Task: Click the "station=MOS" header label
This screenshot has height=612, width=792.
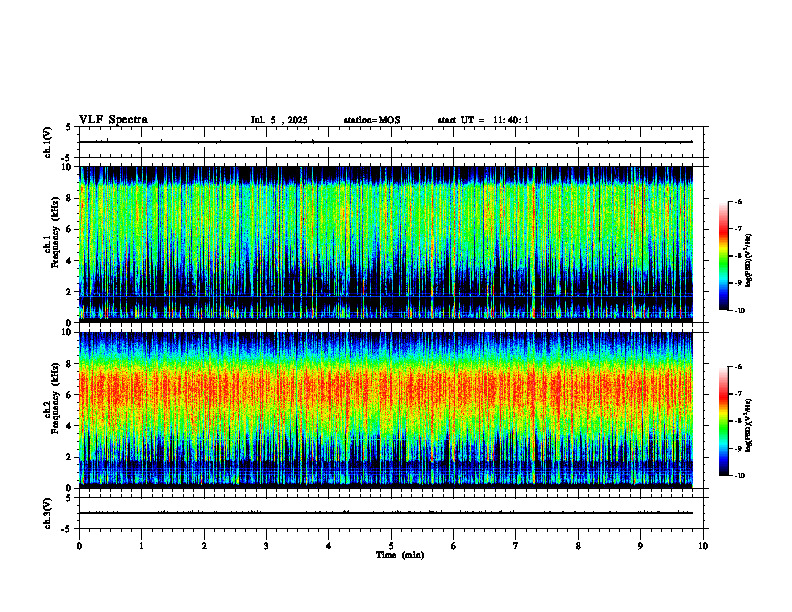Action: (x=372, y=120)
